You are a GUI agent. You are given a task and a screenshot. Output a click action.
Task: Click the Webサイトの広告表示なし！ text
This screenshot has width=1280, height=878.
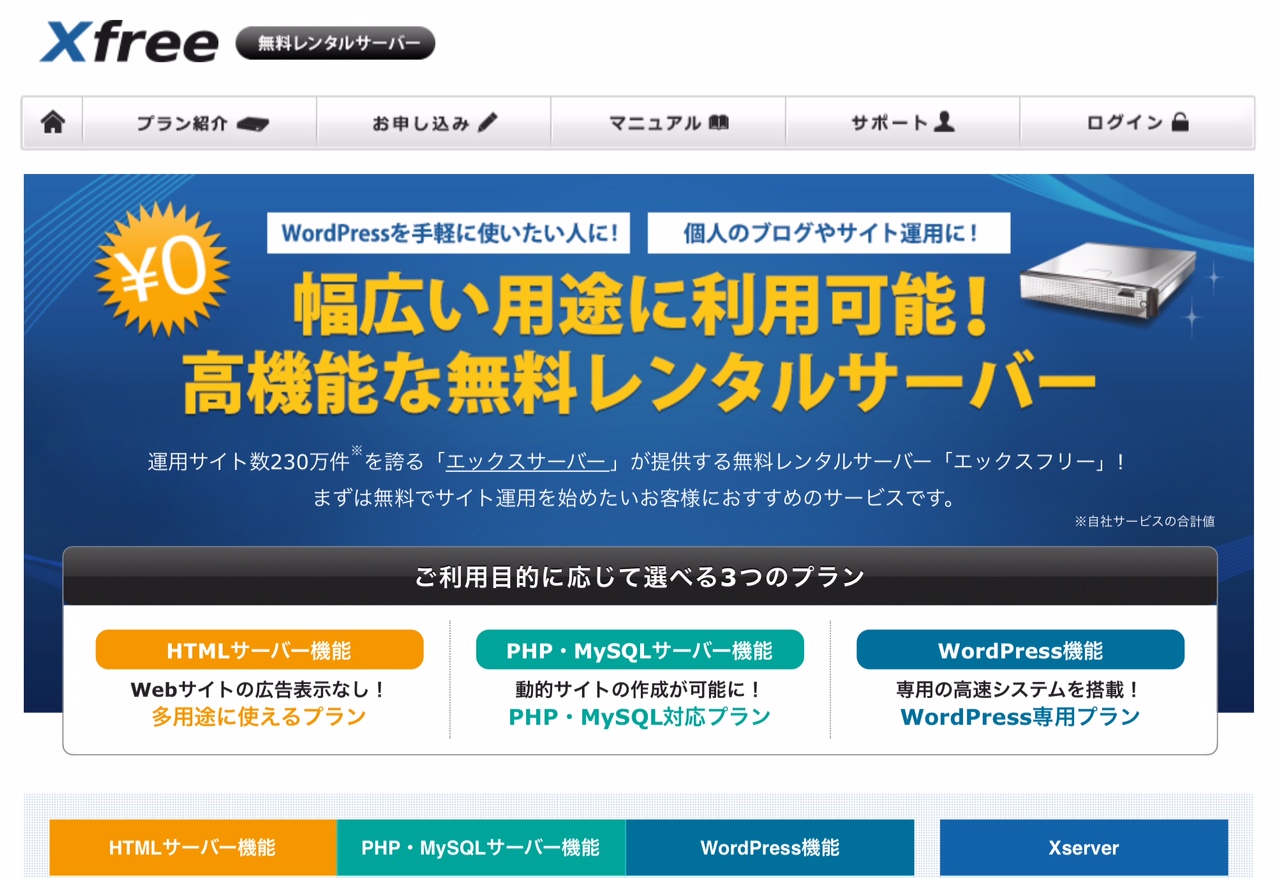click(x=259, y=689)
